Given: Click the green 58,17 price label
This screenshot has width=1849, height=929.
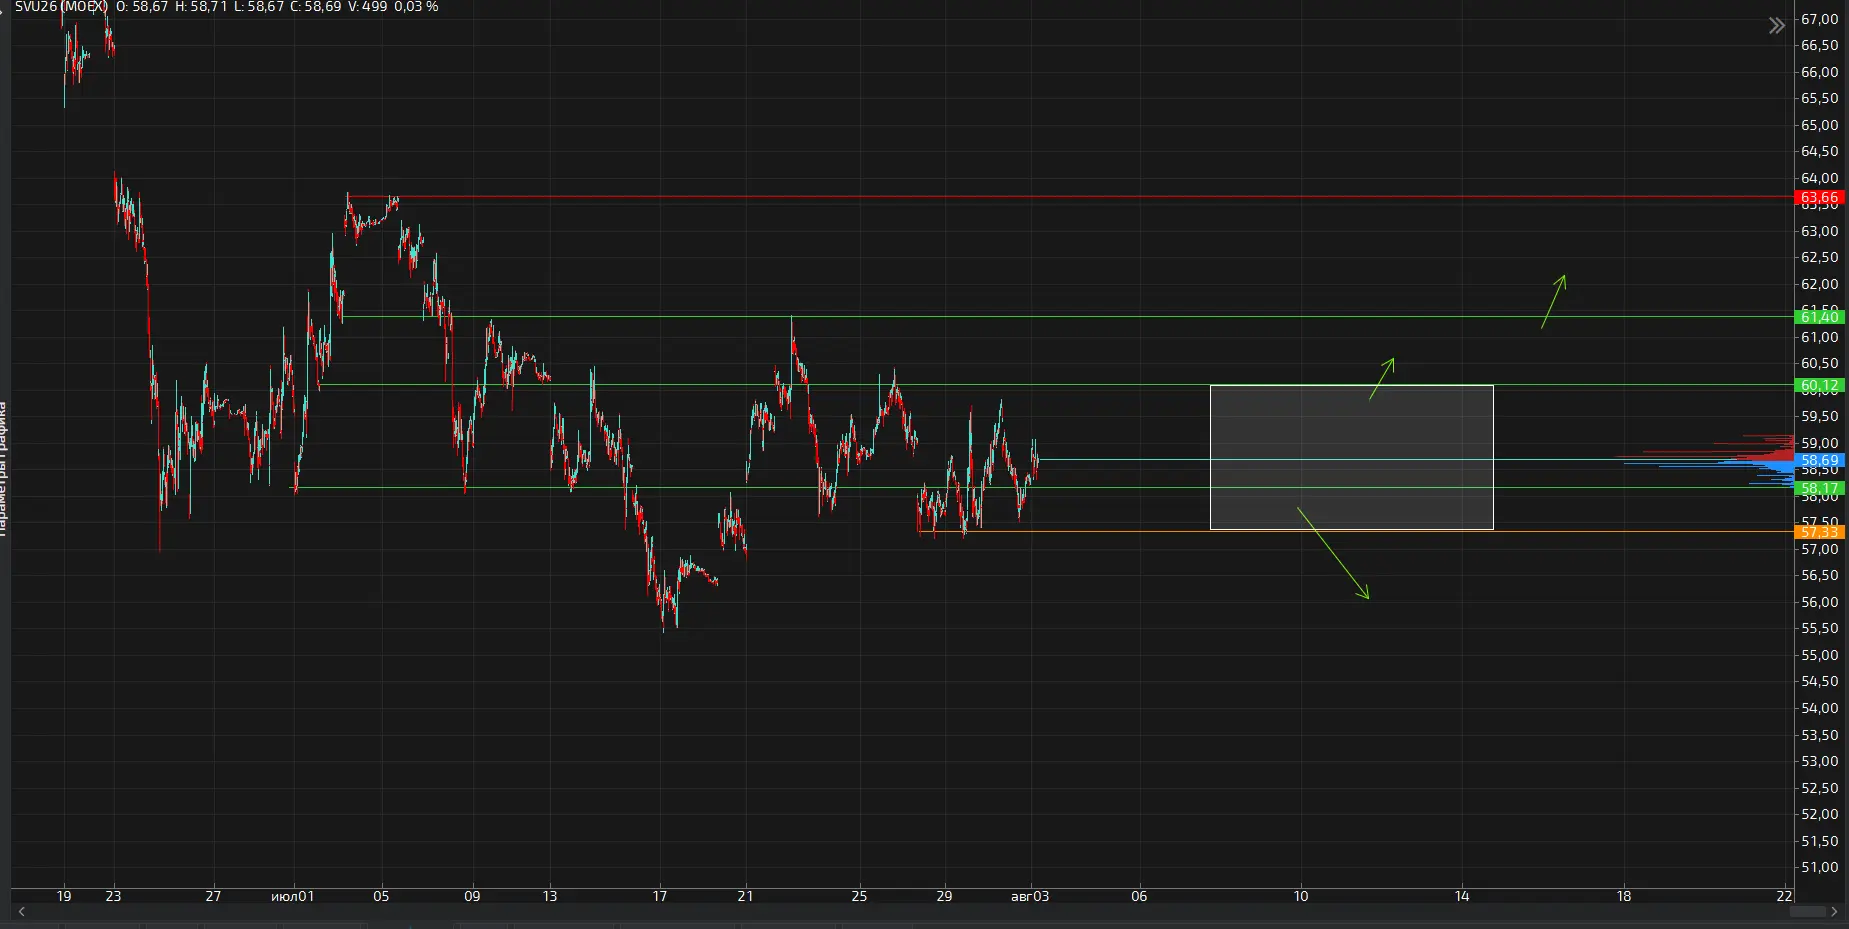Looking at the screenshot, I should coord(1820,489).
